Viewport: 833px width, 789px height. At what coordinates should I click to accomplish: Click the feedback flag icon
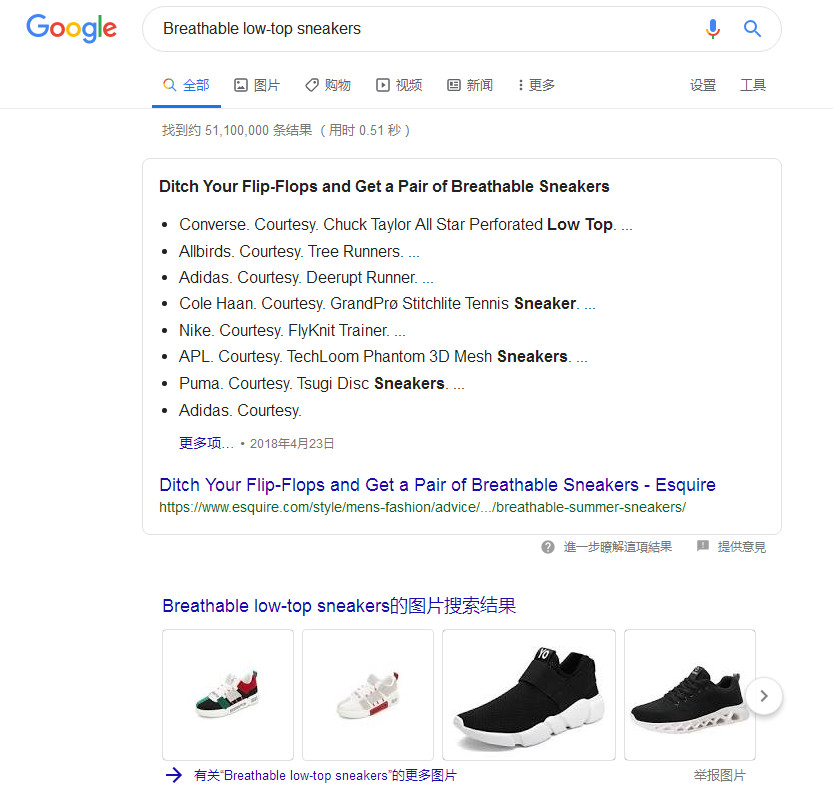[702, 546]
